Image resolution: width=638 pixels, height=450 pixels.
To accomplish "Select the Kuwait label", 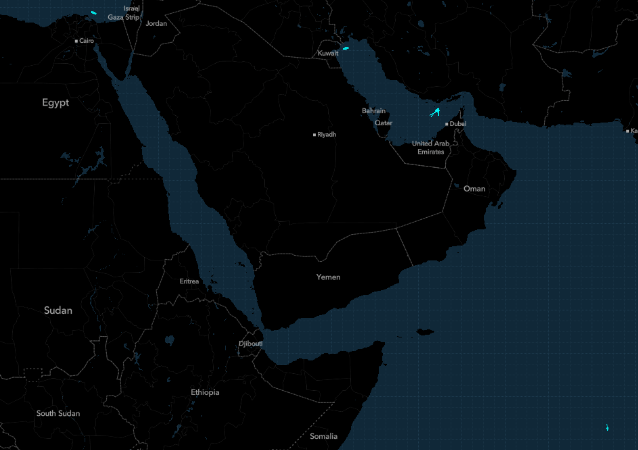I will (328, 53).
